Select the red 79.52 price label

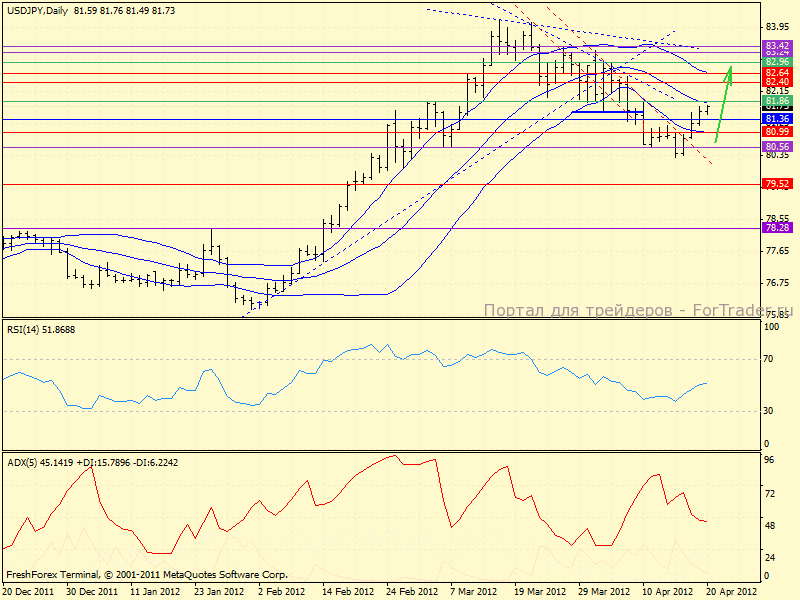coord(778,184)
